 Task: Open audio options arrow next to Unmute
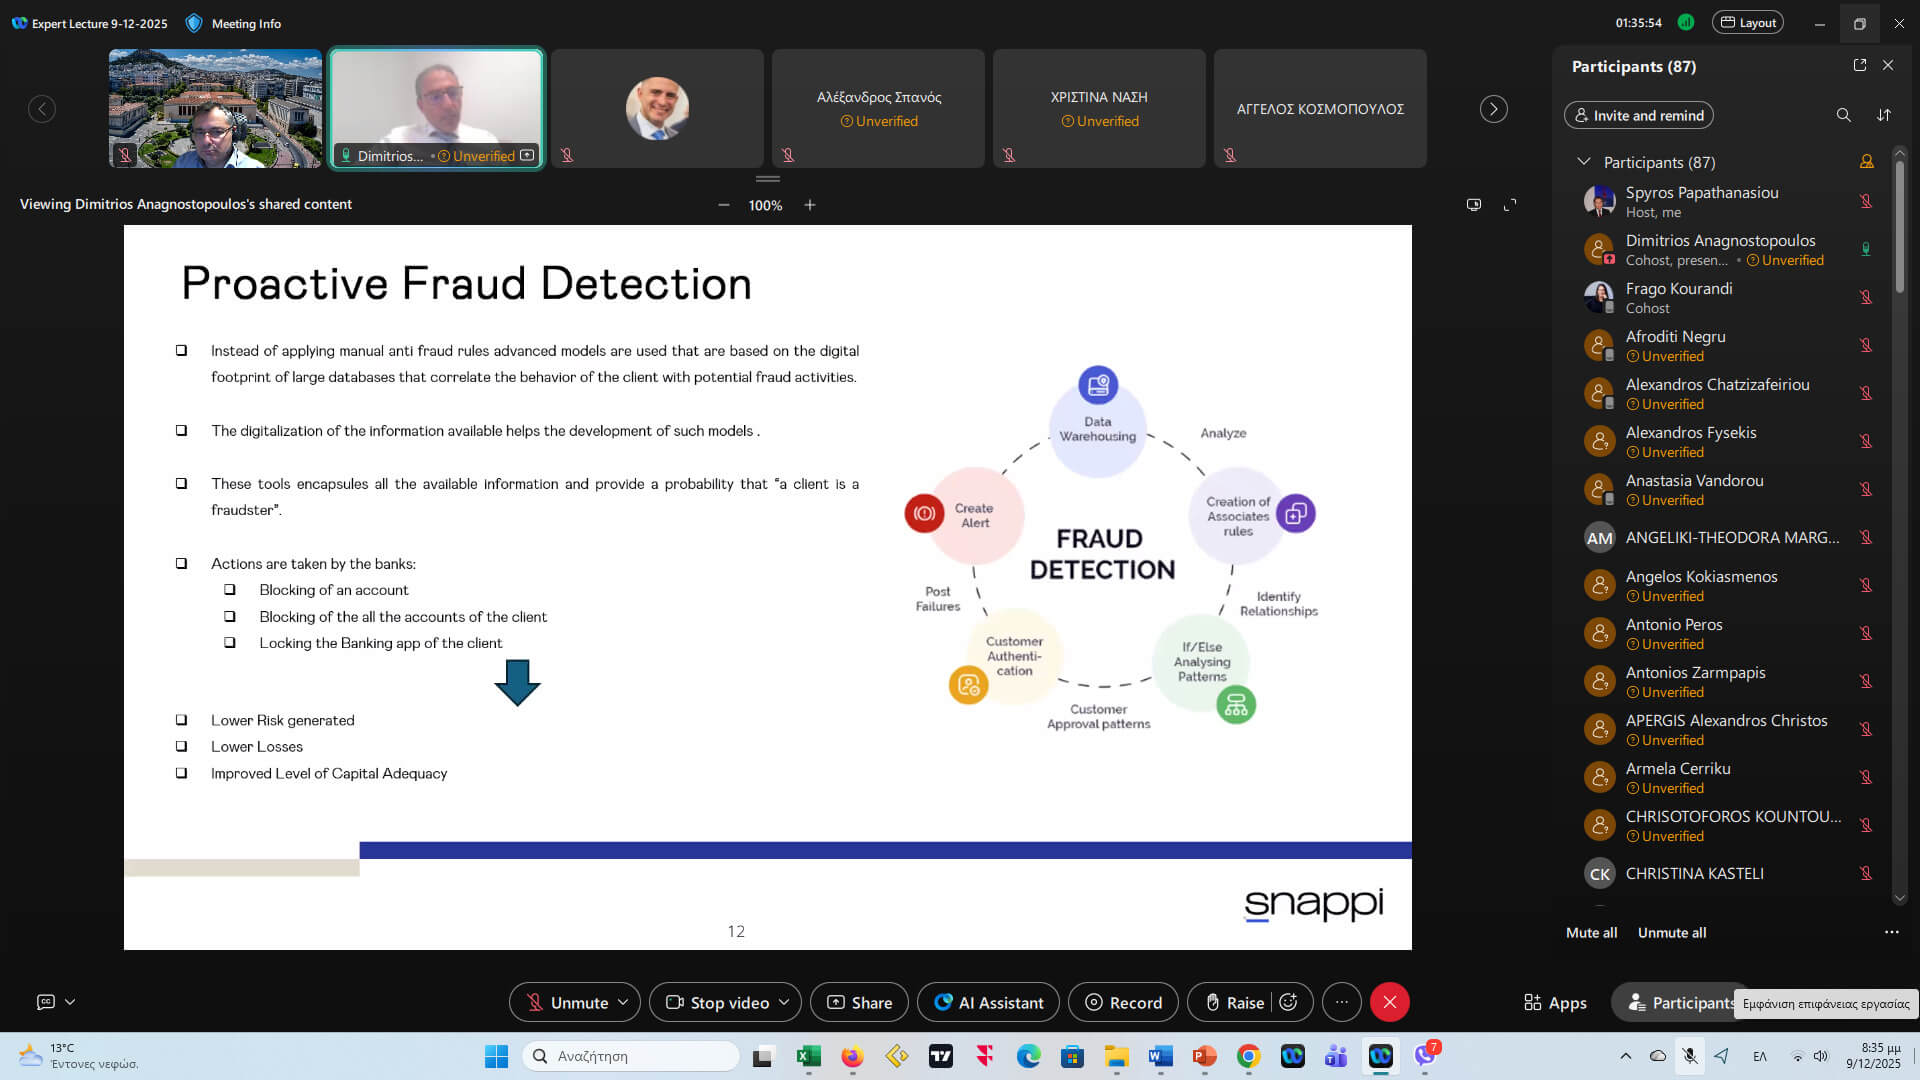point(623,1002)
